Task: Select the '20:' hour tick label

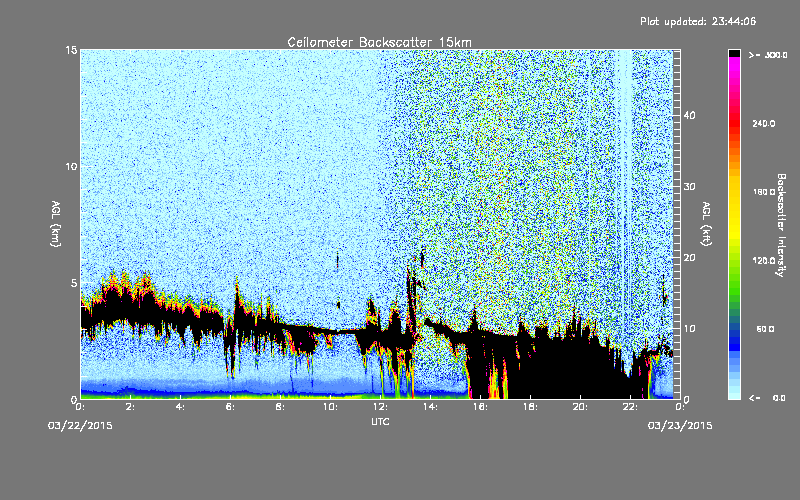Action: point(581,407)
